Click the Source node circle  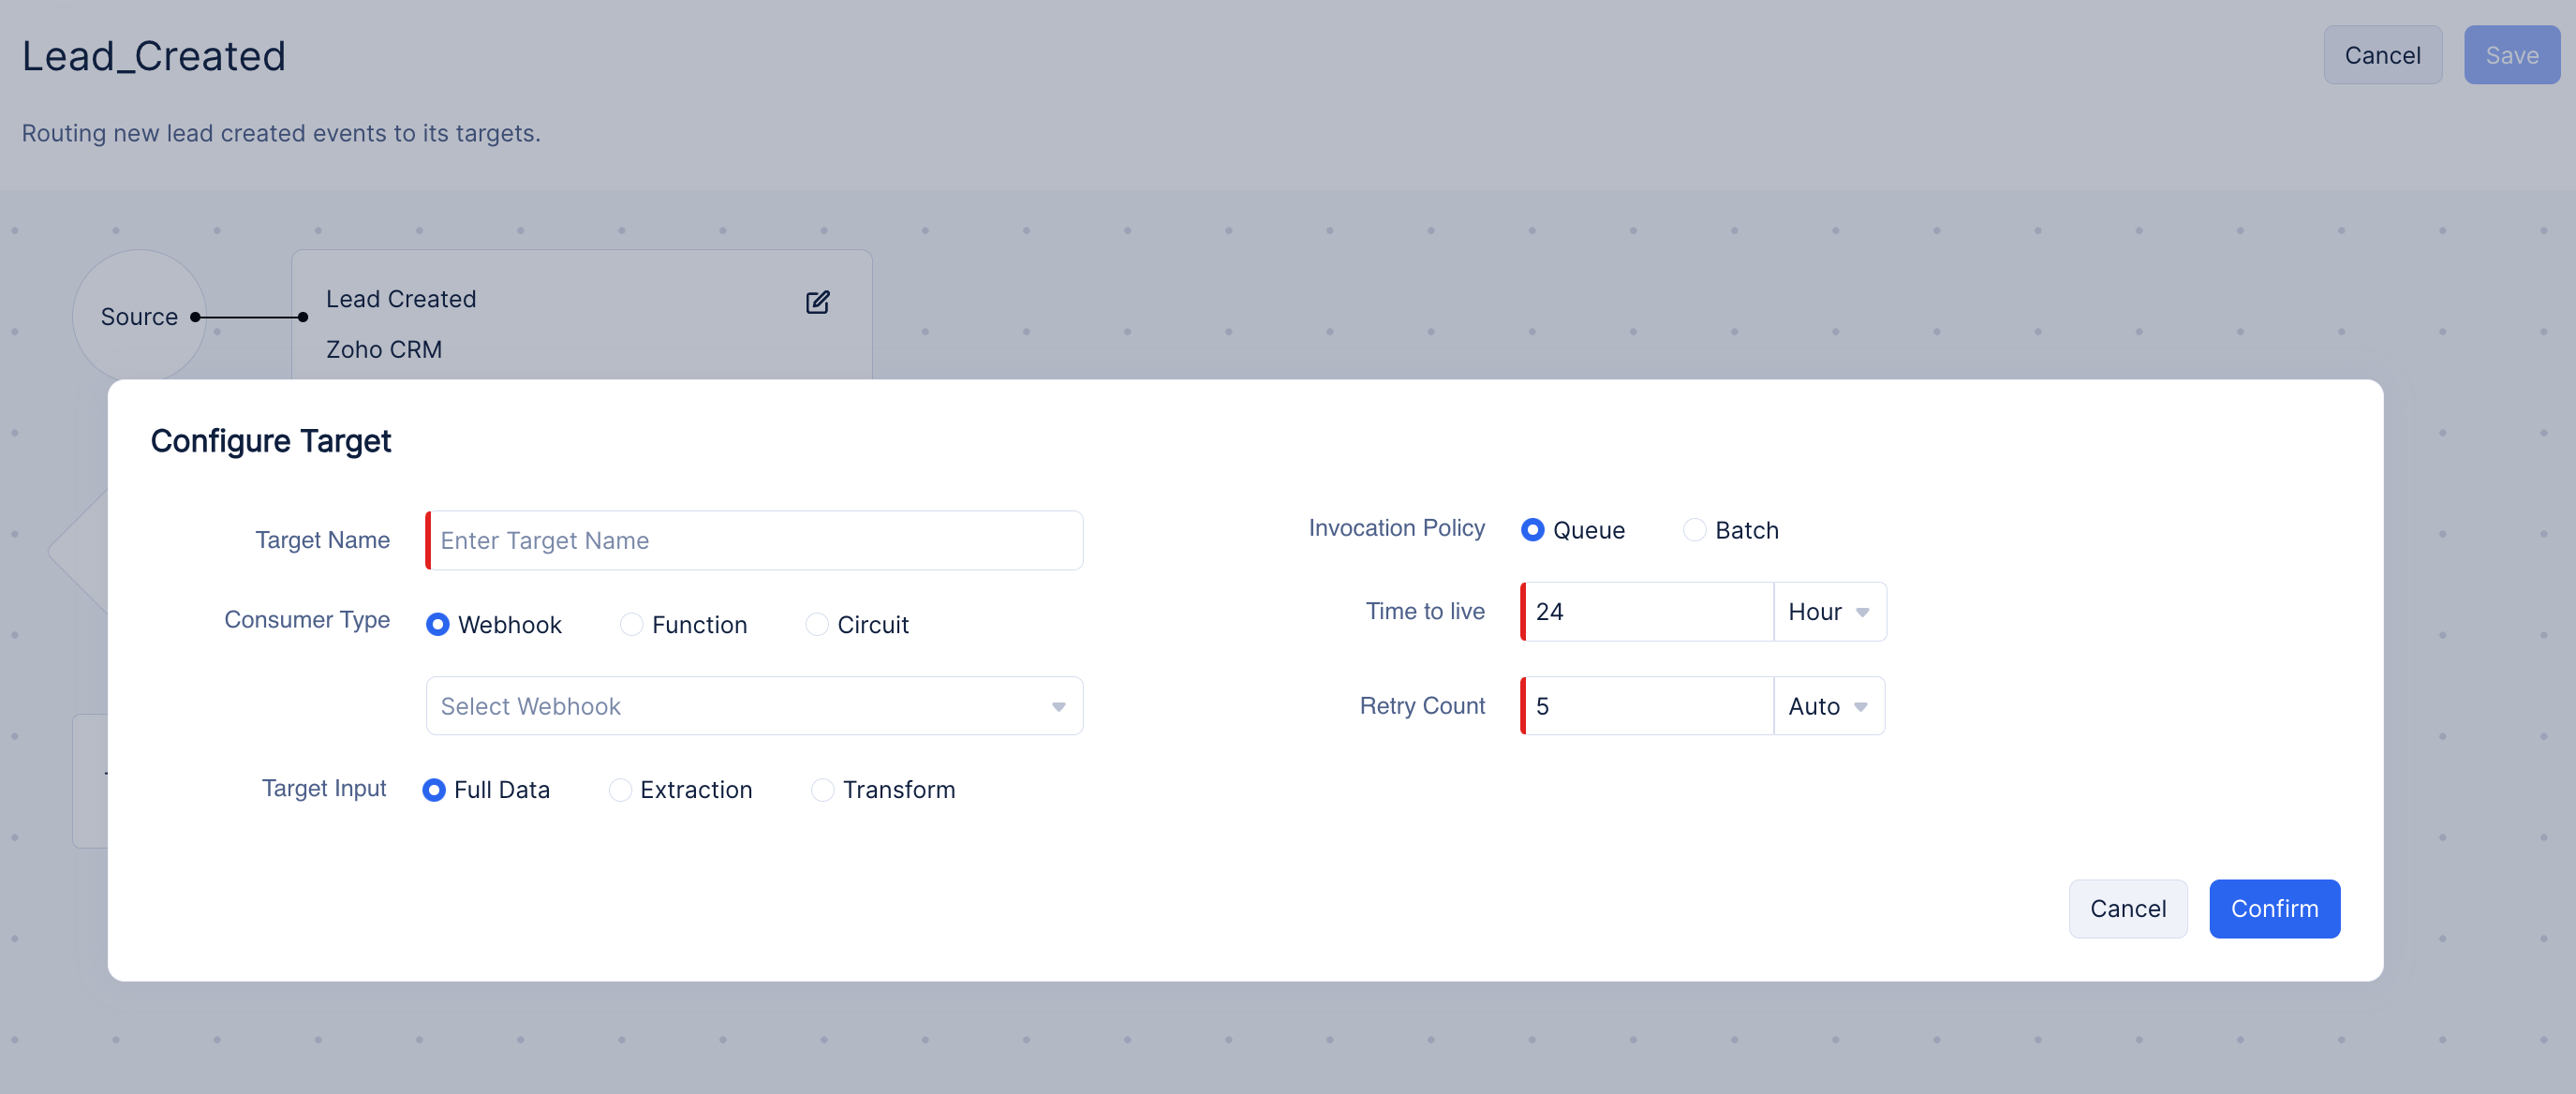coord(138,316)
